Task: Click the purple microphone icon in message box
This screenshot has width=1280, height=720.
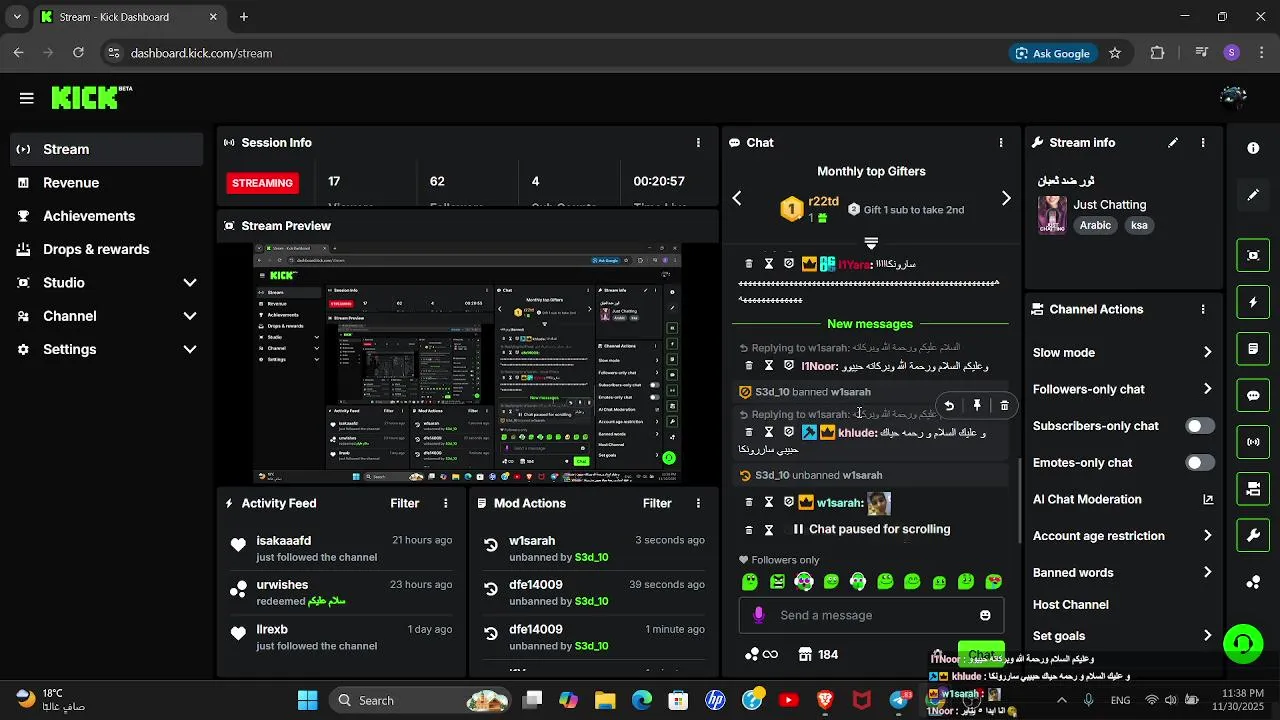Action: (x=759, y=615)
